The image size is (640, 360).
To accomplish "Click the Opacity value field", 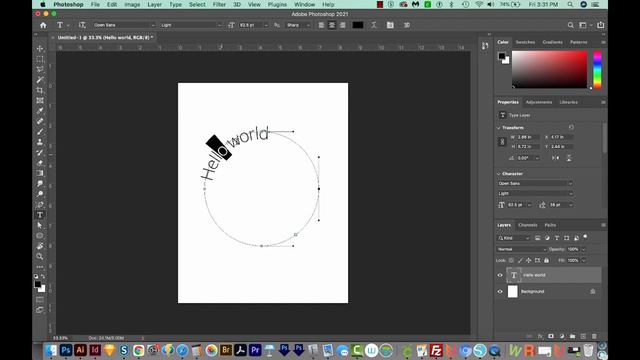I will coord(573,249).
